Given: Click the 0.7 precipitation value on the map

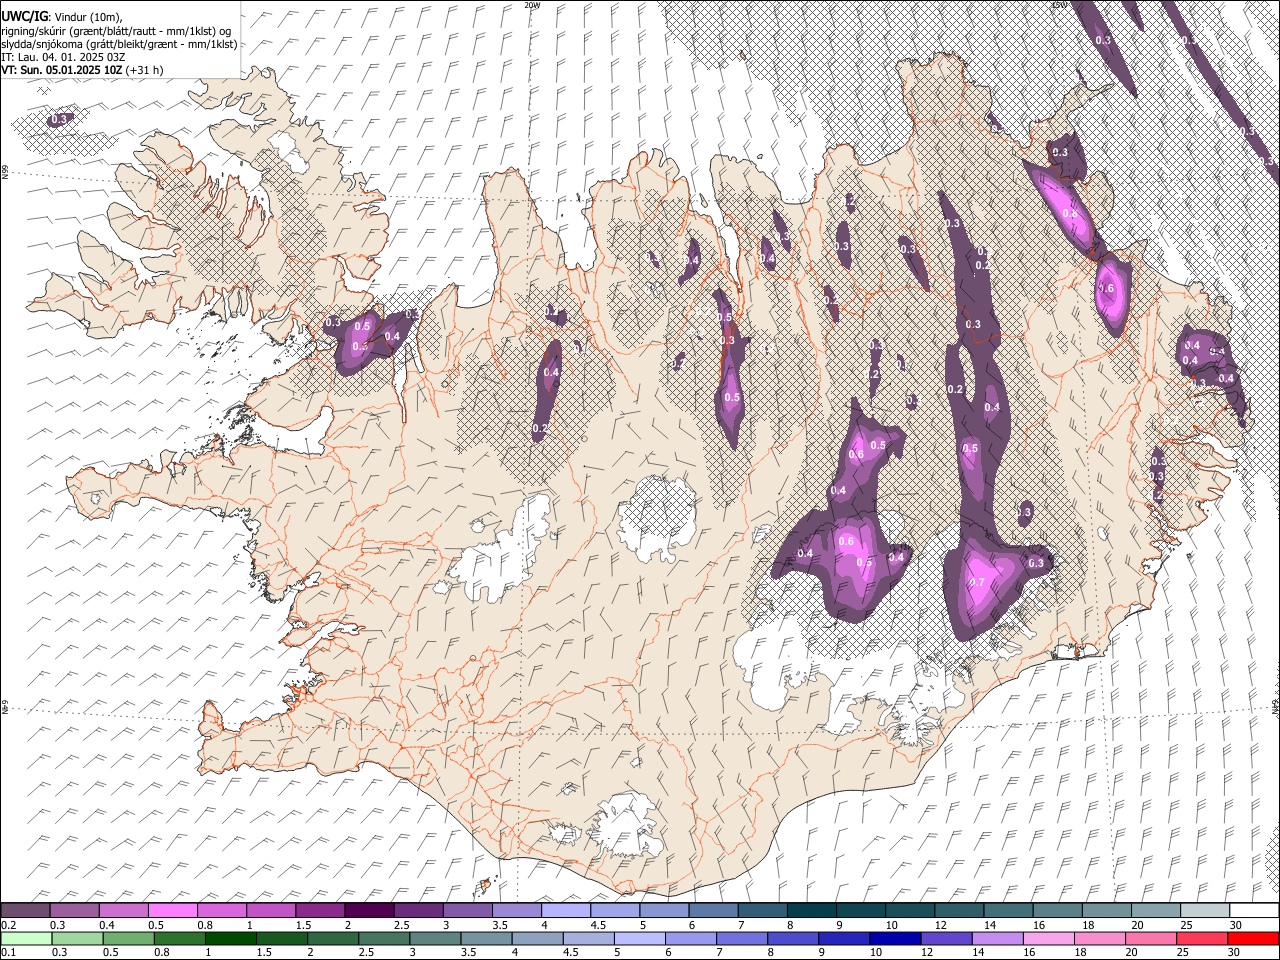Looking at the screenshot, I should [978, 582].
